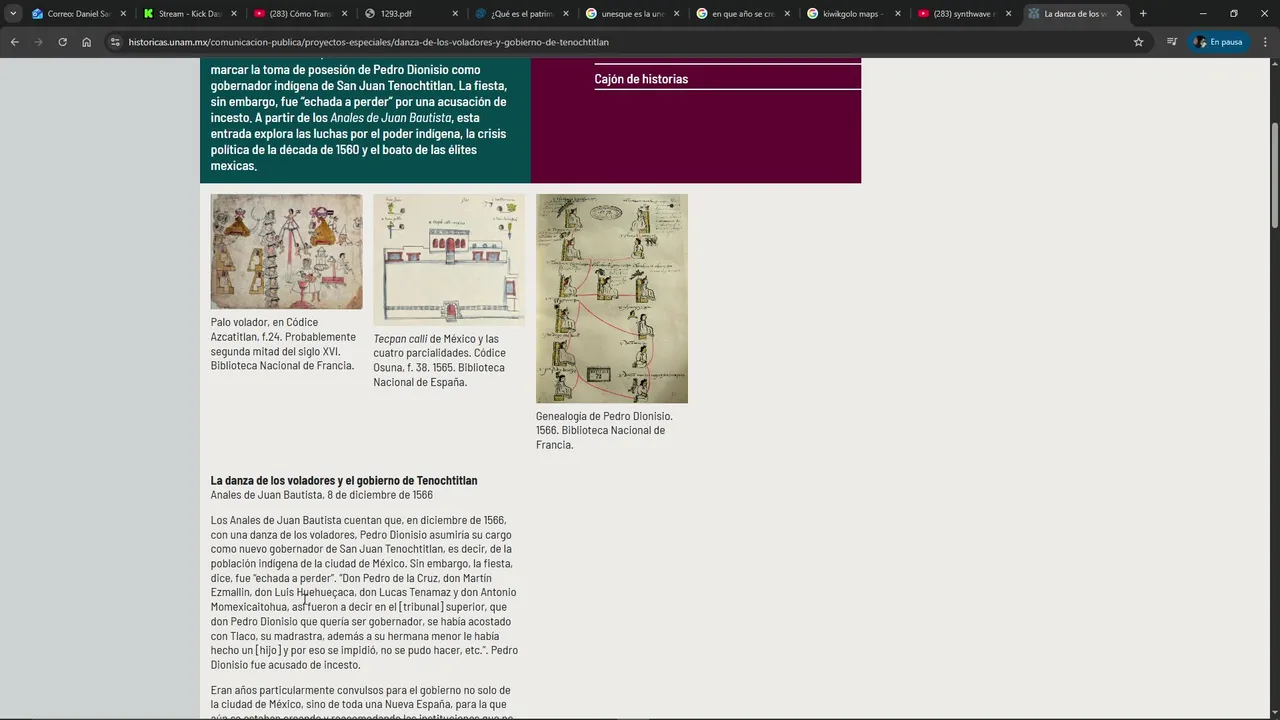
Task: Click heading 'La danza de los voladores y el gobierno'
Action: [344, 481]
